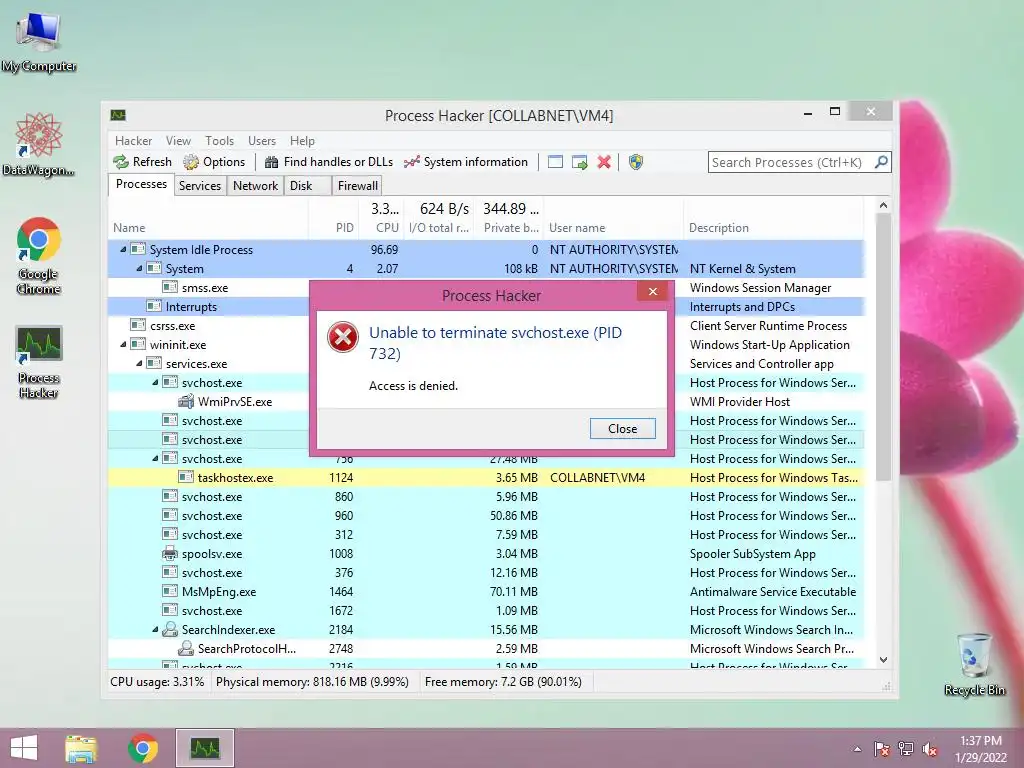This screenshot has width=1024, height=768.
Task: Open System information graph window
Action: [x=466, y=162]
